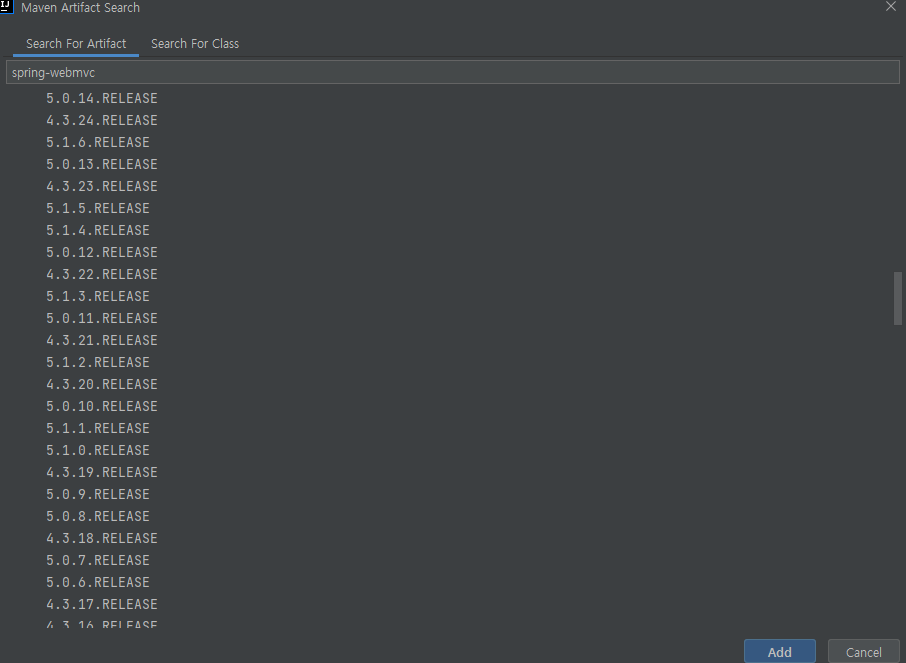Select version 5.0.7.RELEASE
Viewport: 906px width, 663px height.
tap(98, 560)
